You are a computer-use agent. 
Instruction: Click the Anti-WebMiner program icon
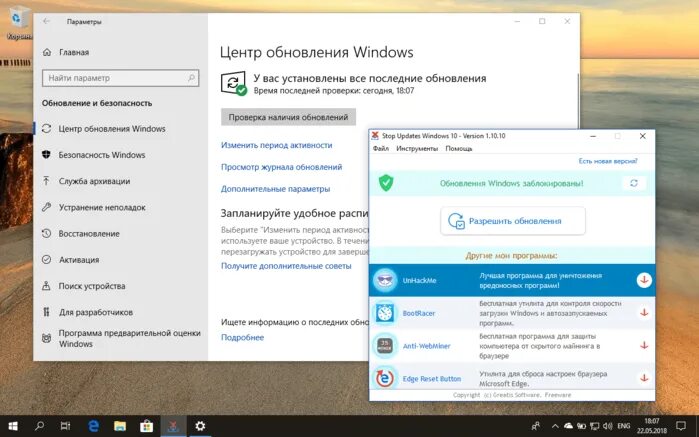point(385,346)
